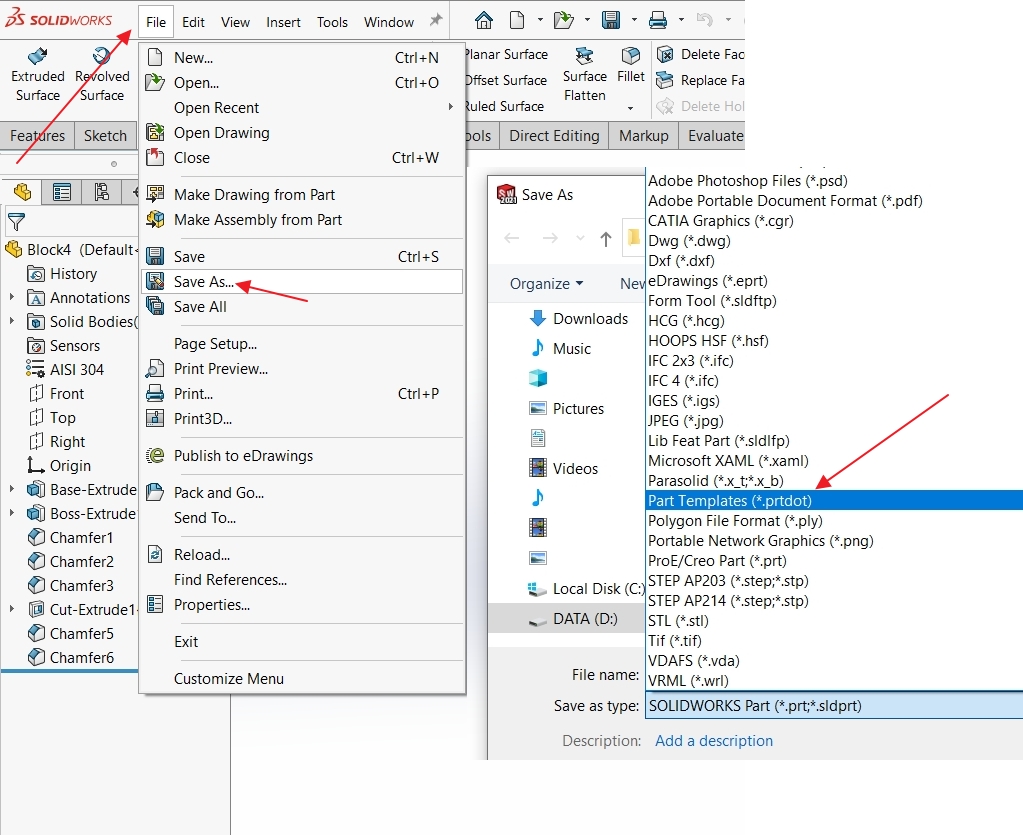
Task: Choose Save As... from File menu
Action: 302,282
